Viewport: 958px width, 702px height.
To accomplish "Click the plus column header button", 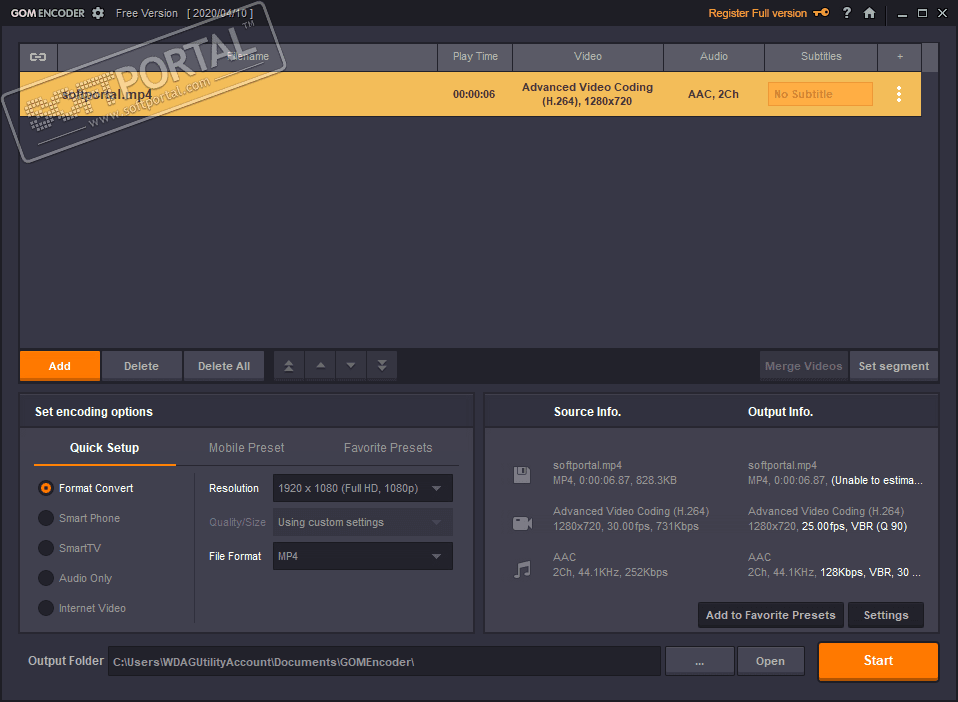I will coord(899,57).
